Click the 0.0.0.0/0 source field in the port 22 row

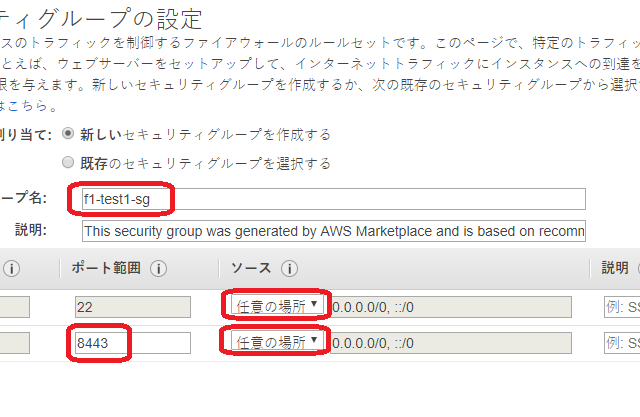tap(450, 306)
